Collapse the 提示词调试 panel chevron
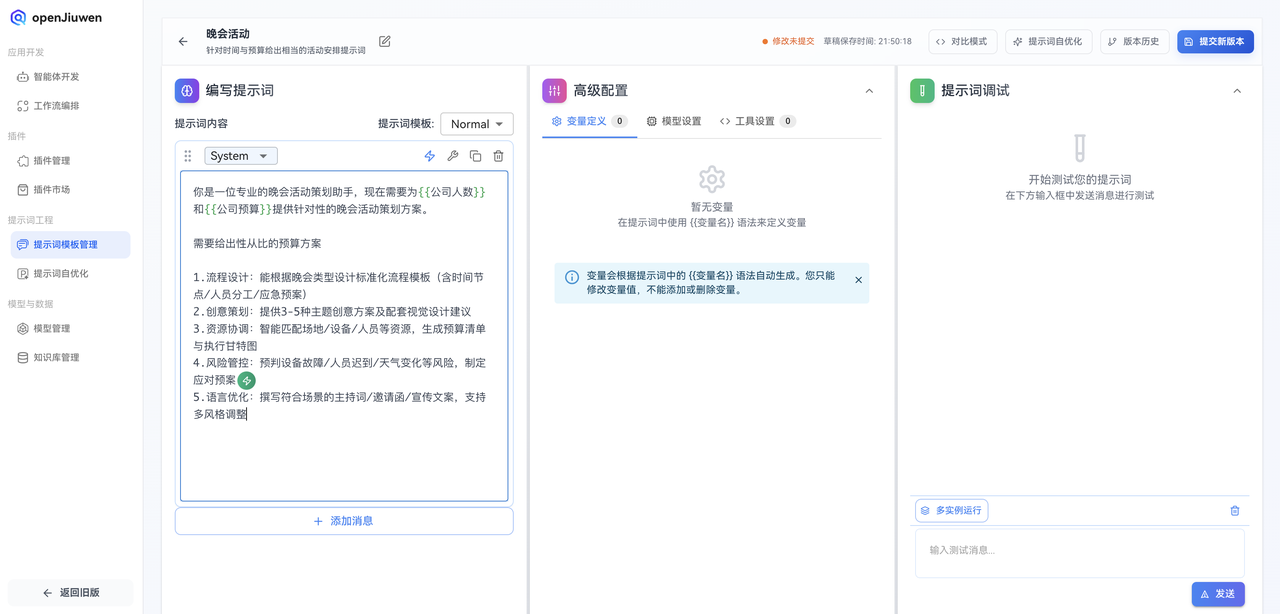 (x=1237, y=91)
